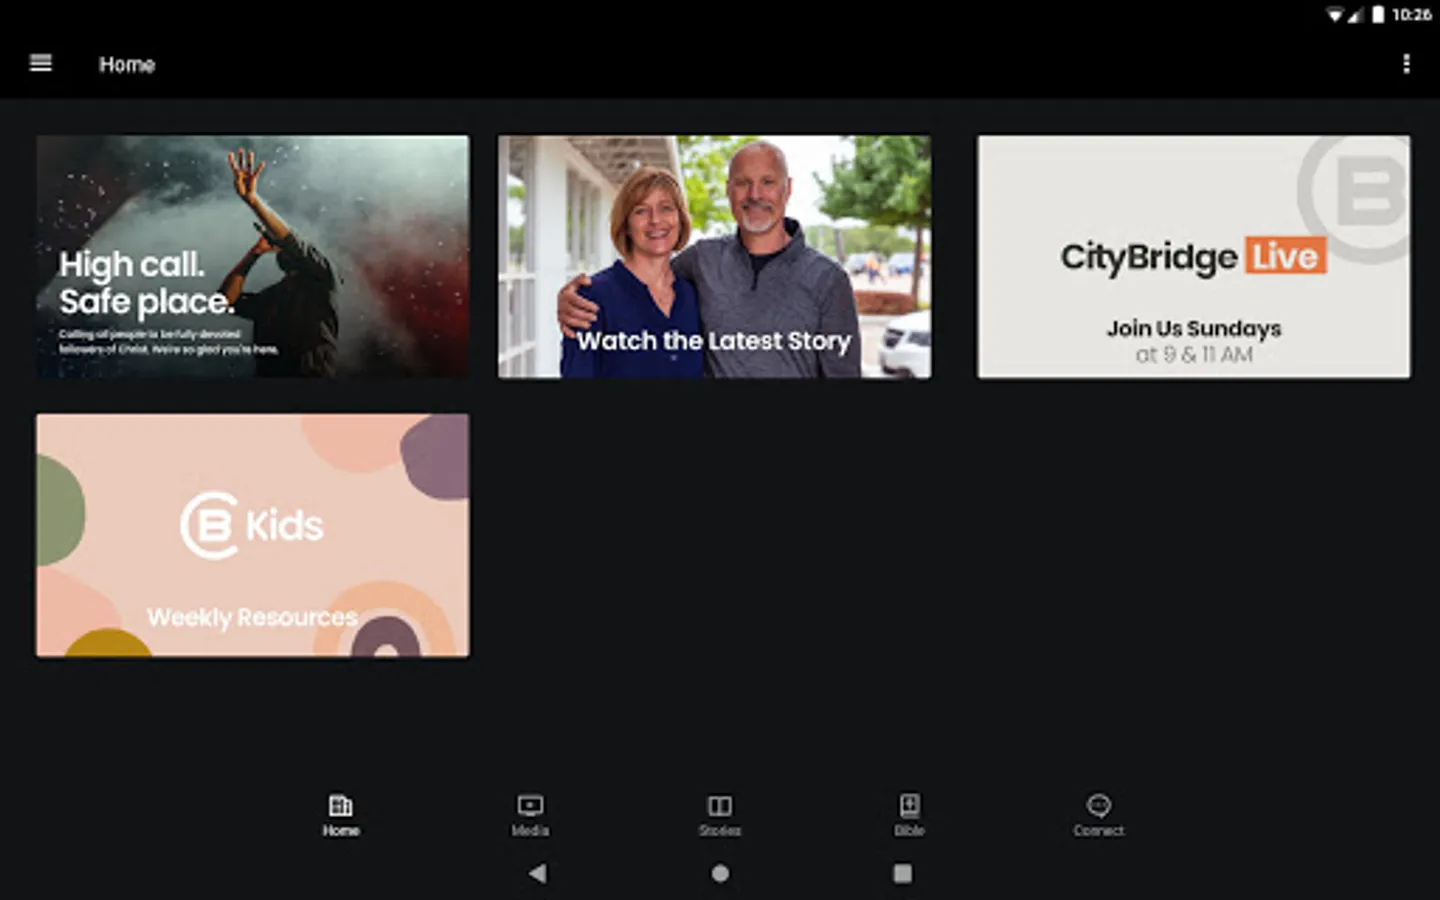
Task: Click the 10:26 clock in status bar
Action: [1411, 14]
